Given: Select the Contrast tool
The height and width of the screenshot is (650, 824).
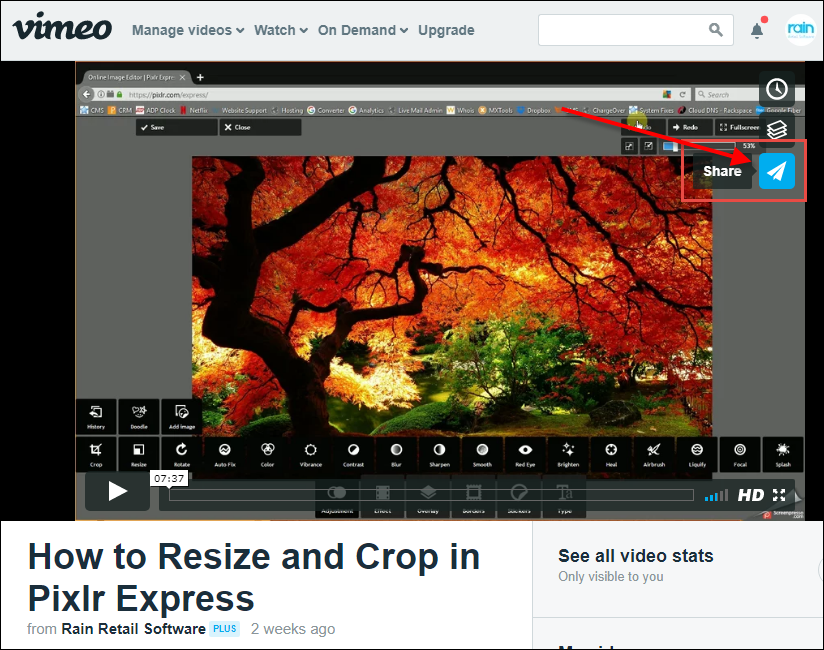Looking at the screenshot, I should 354,455.
